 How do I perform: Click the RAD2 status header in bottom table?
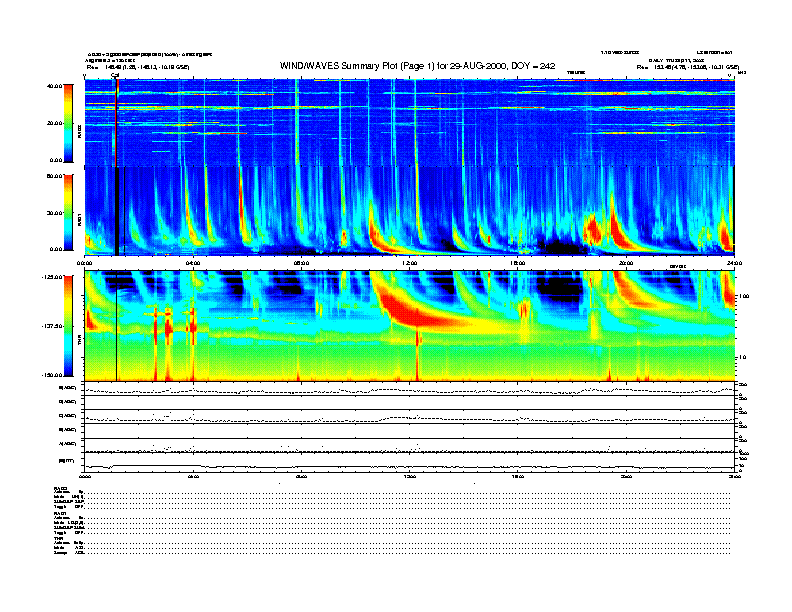(x=60, y=488)
